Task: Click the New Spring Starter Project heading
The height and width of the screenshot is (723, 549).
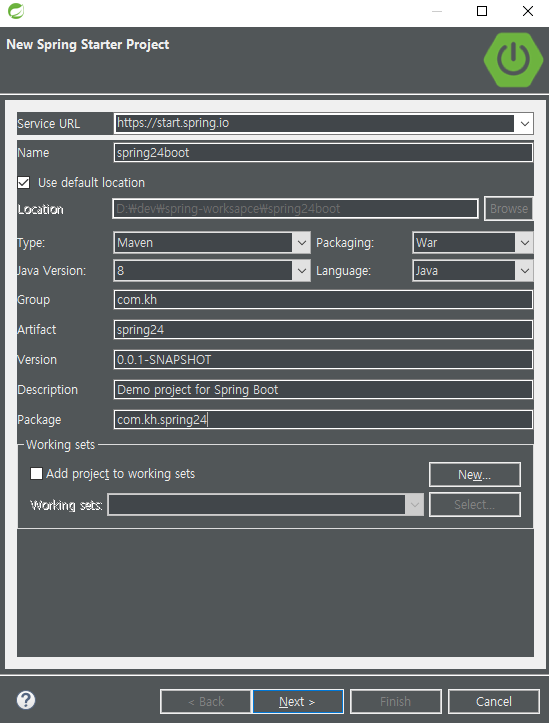Action: click(88, 44)
